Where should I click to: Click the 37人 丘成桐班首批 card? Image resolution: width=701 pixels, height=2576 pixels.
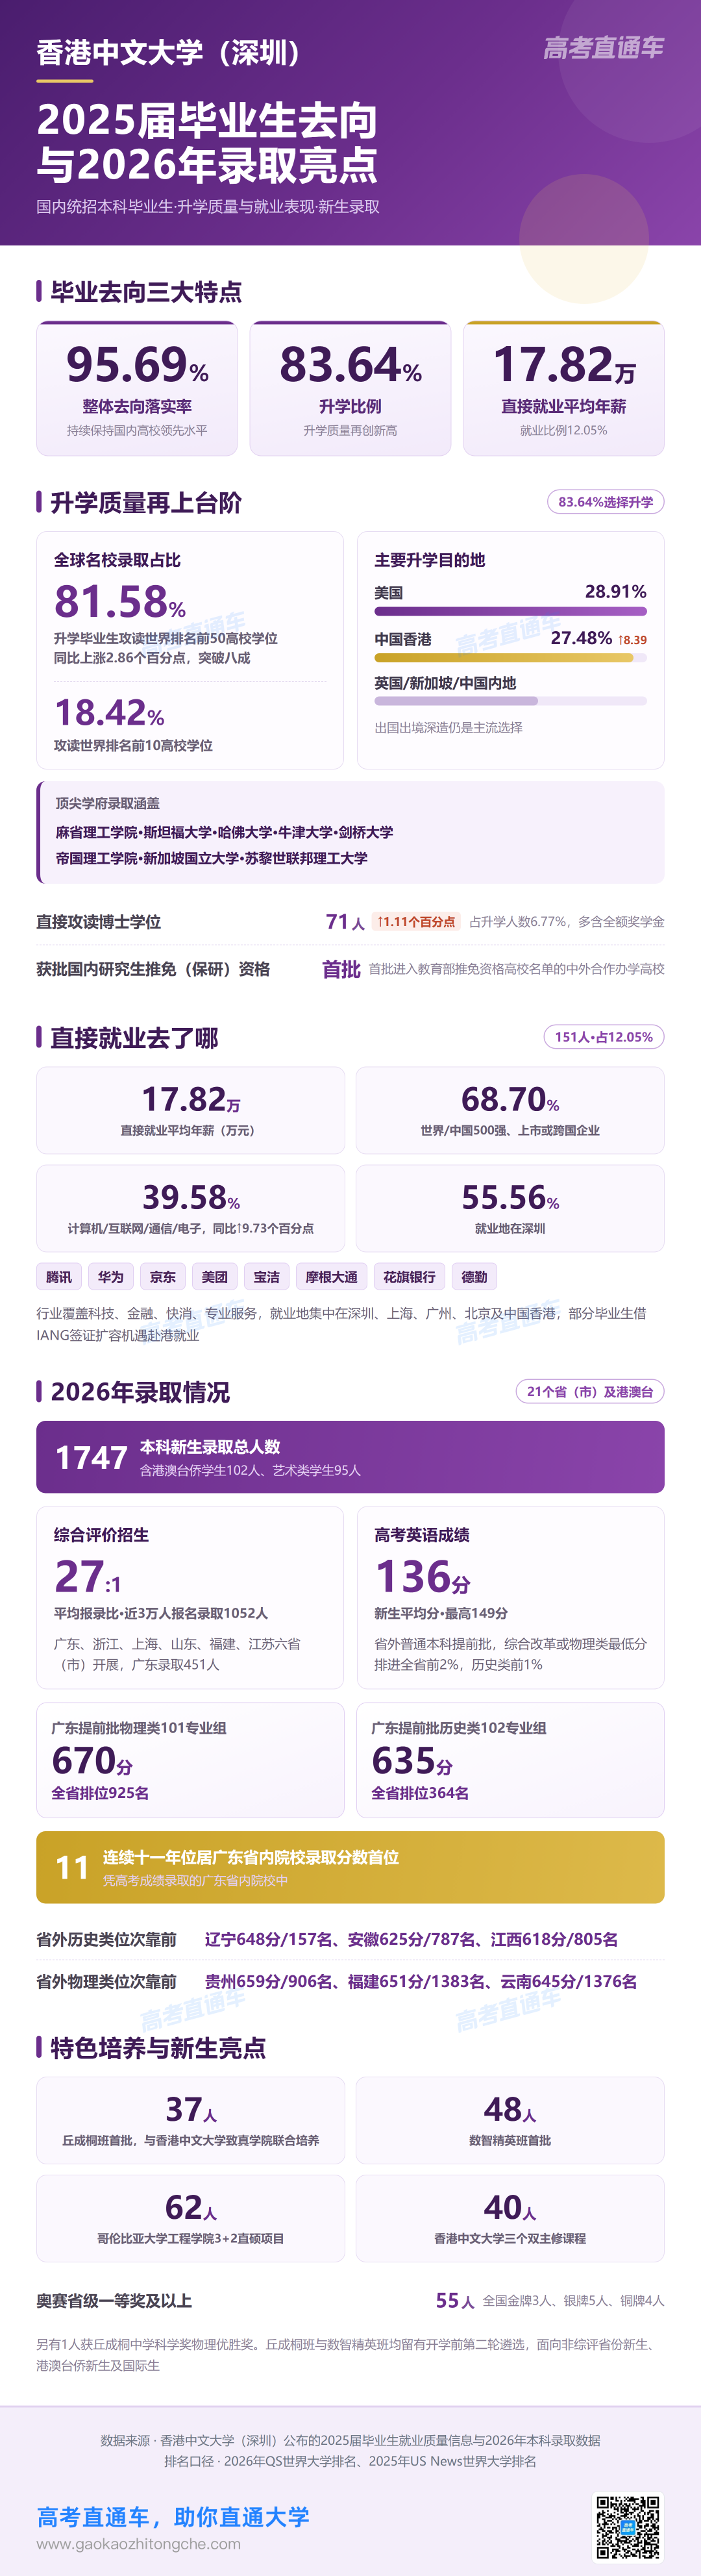click(x=190, y=2120)
